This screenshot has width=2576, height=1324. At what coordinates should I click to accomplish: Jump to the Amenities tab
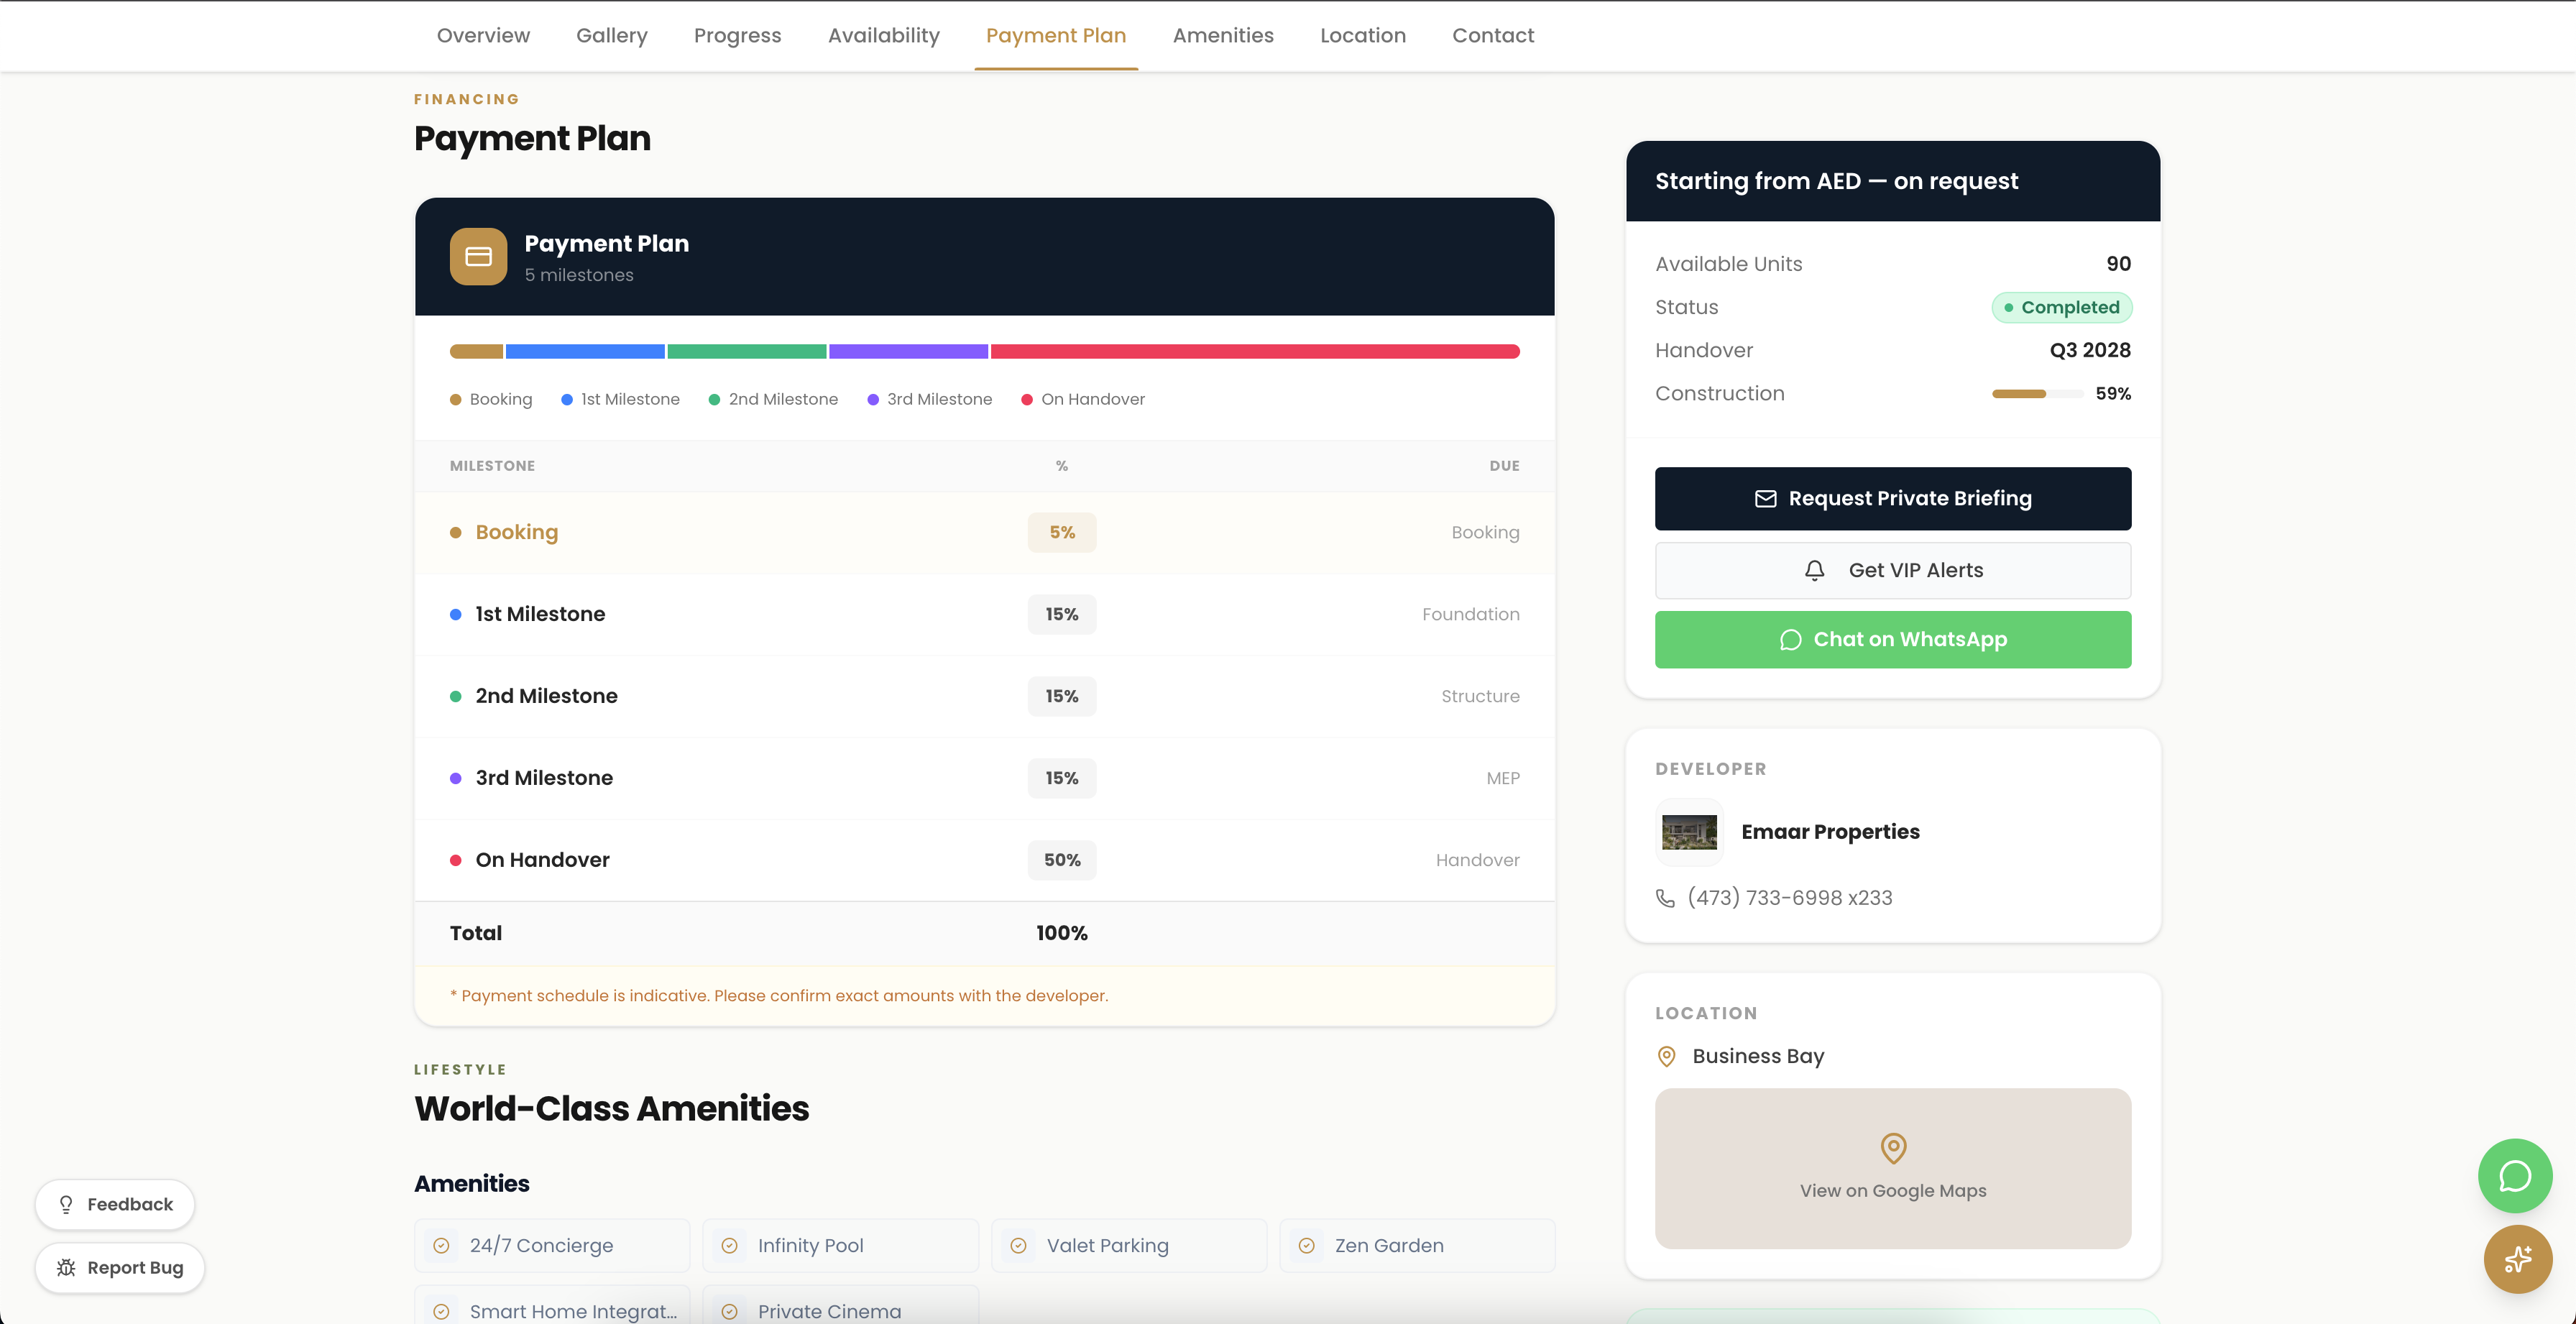point(1223,35)
